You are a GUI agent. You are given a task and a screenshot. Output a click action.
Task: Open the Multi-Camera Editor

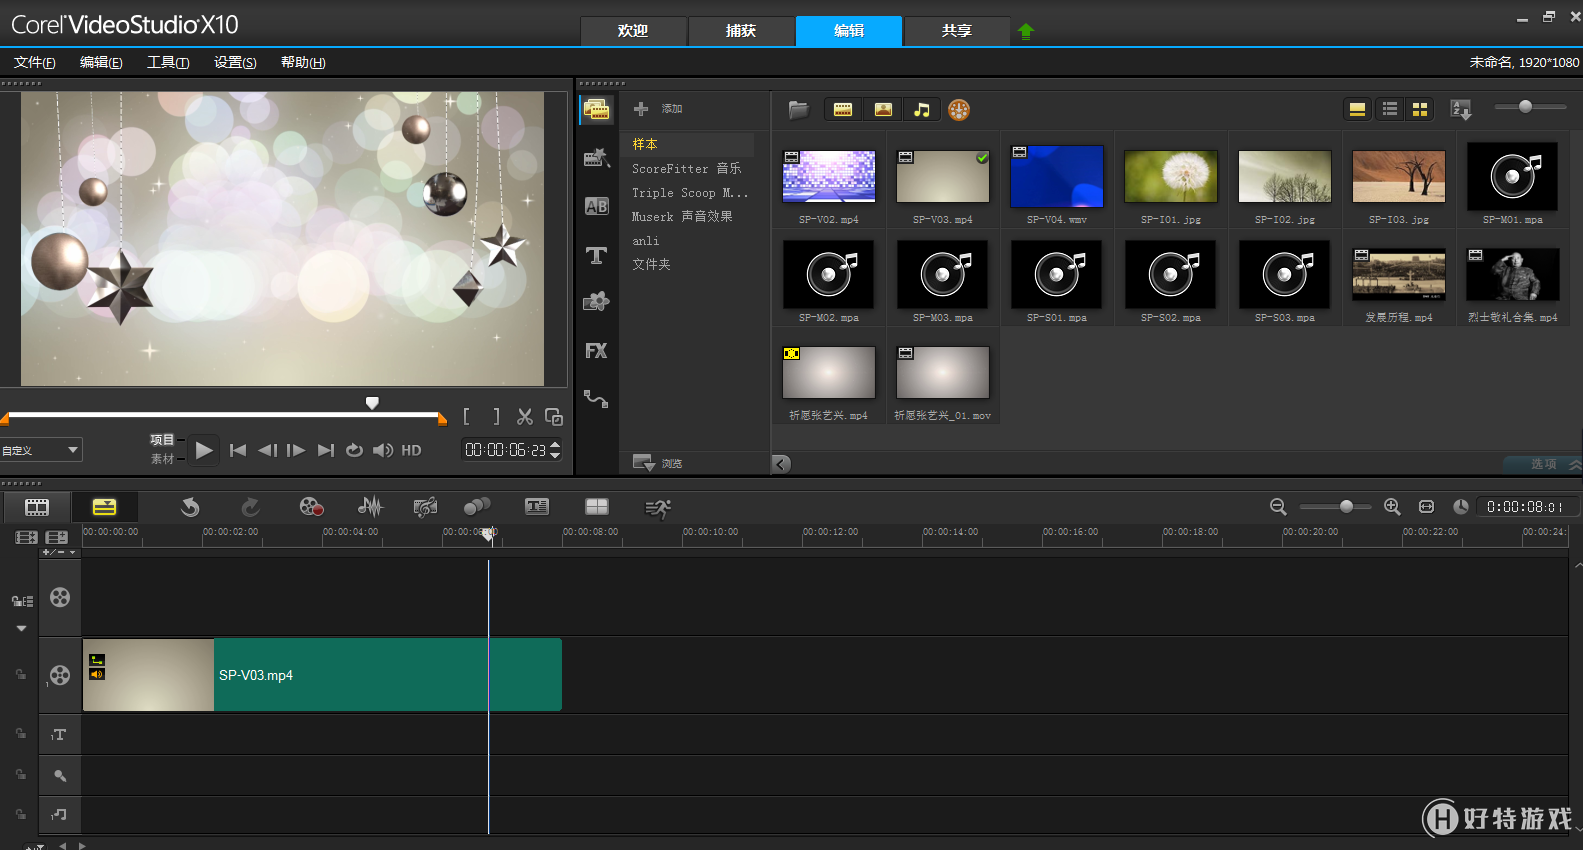point(597,507)
